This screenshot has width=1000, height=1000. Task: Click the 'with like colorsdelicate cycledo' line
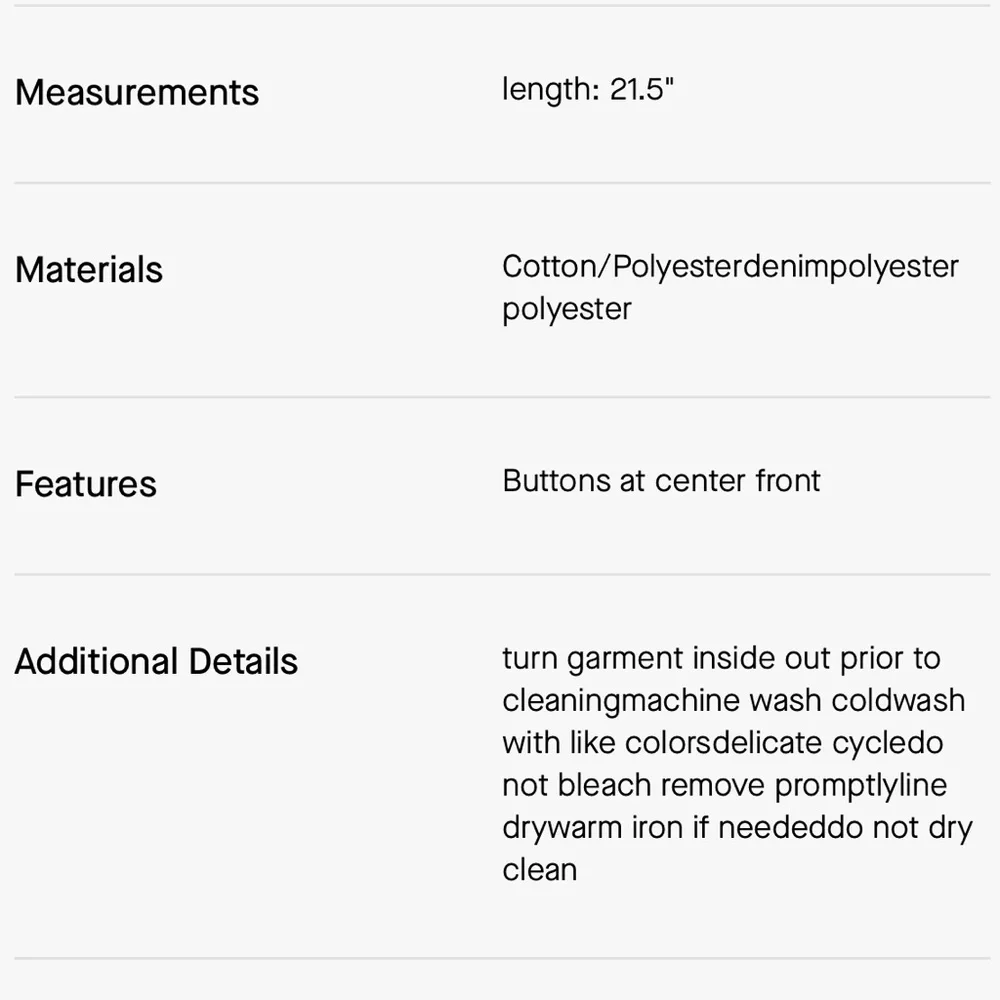(722, 743)
